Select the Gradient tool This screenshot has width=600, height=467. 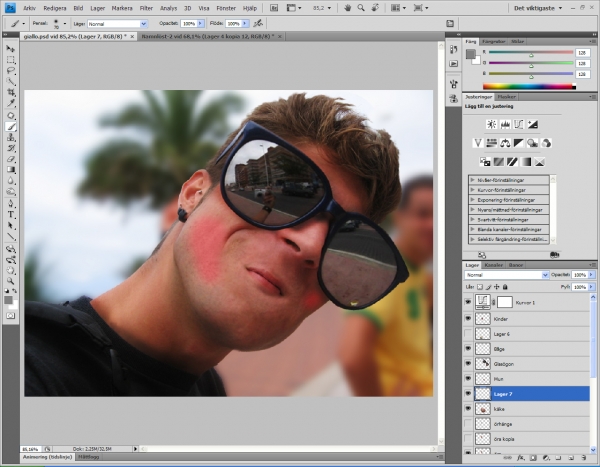[x=11, y=170]
